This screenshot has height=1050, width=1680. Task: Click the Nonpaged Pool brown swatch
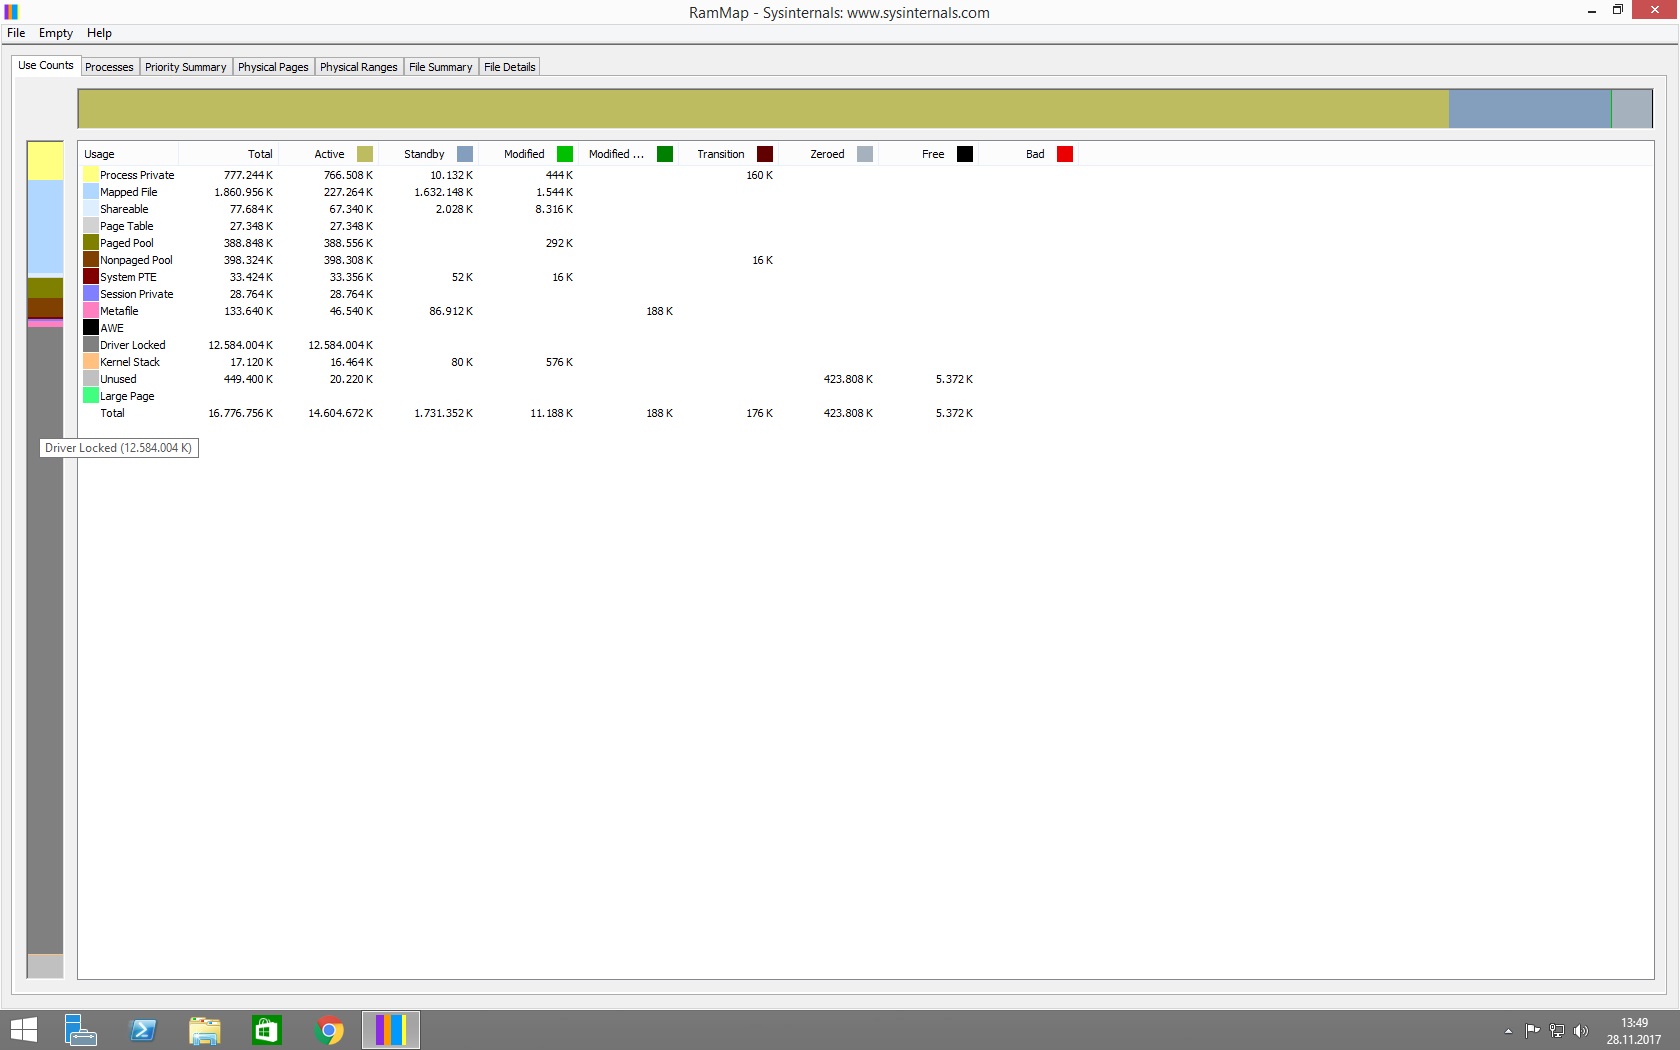tap(91, 260)
